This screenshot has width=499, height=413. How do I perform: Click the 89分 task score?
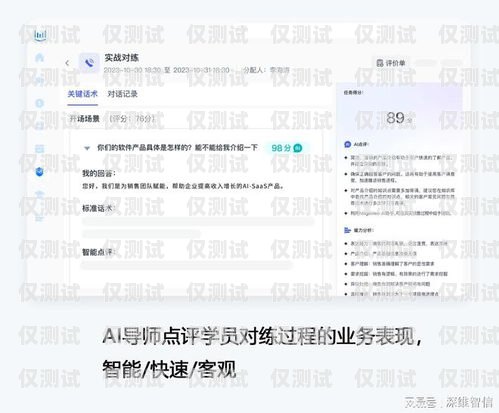point(399,118)
